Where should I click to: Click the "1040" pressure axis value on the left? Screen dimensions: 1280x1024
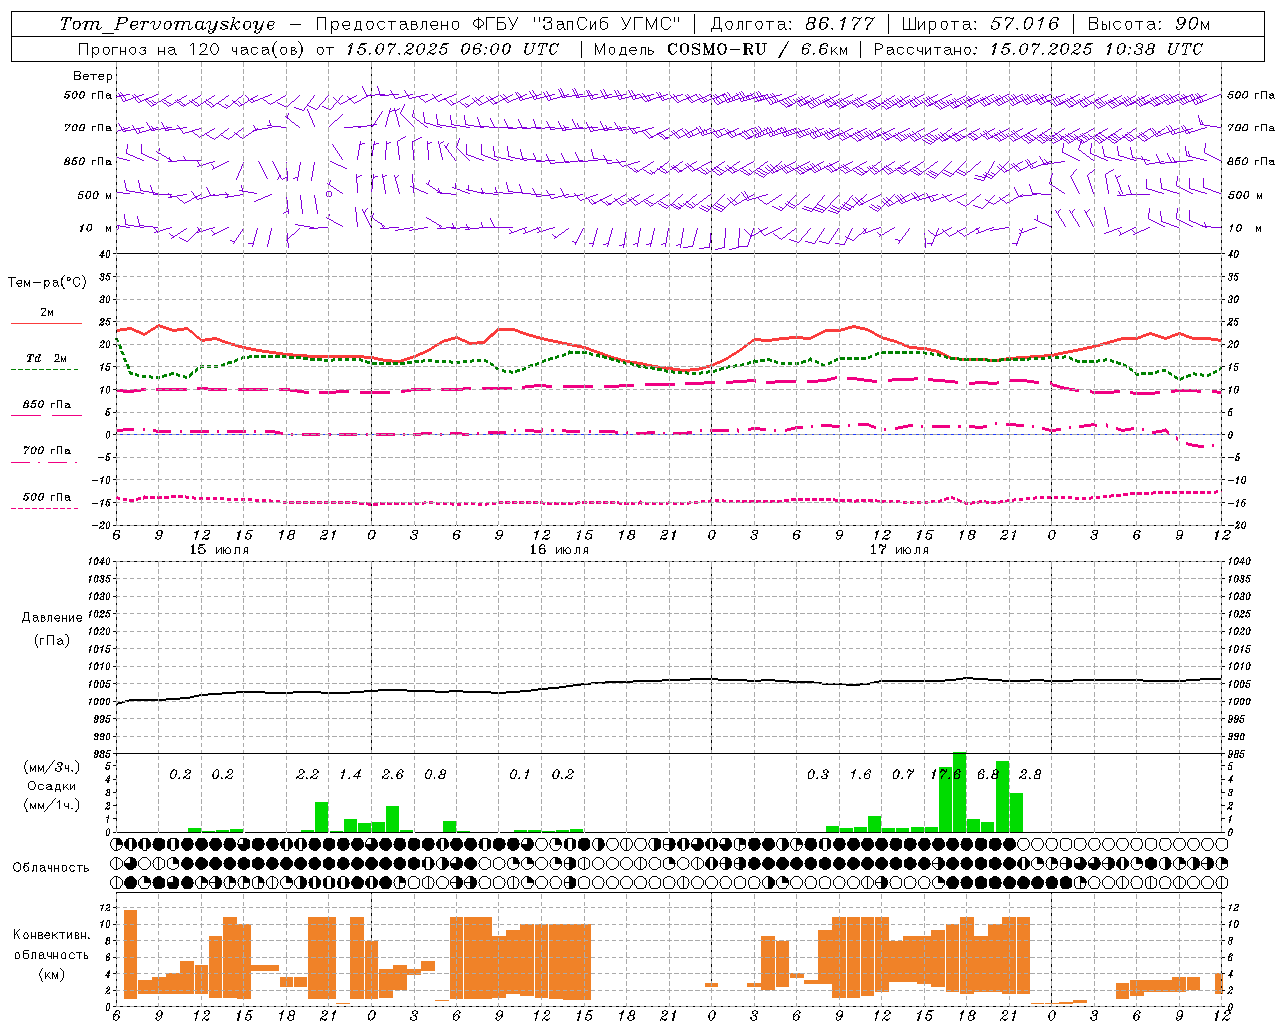pos(99,562)
